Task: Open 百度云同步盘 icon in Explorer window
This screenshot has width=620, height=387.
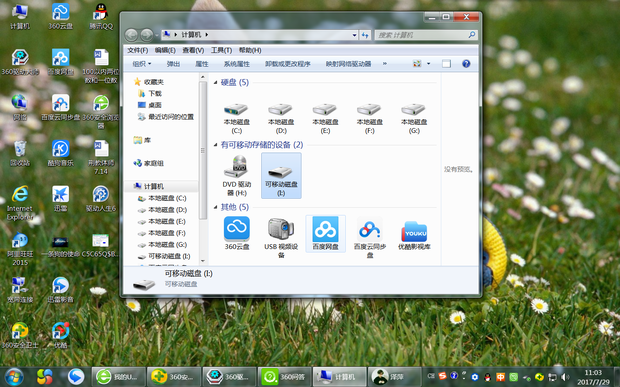Action: point(369,228)
